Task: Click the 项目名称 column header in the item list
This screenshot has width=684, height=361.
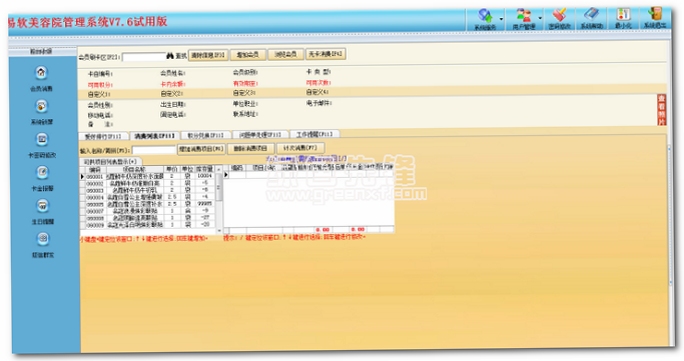Action: 134,169
